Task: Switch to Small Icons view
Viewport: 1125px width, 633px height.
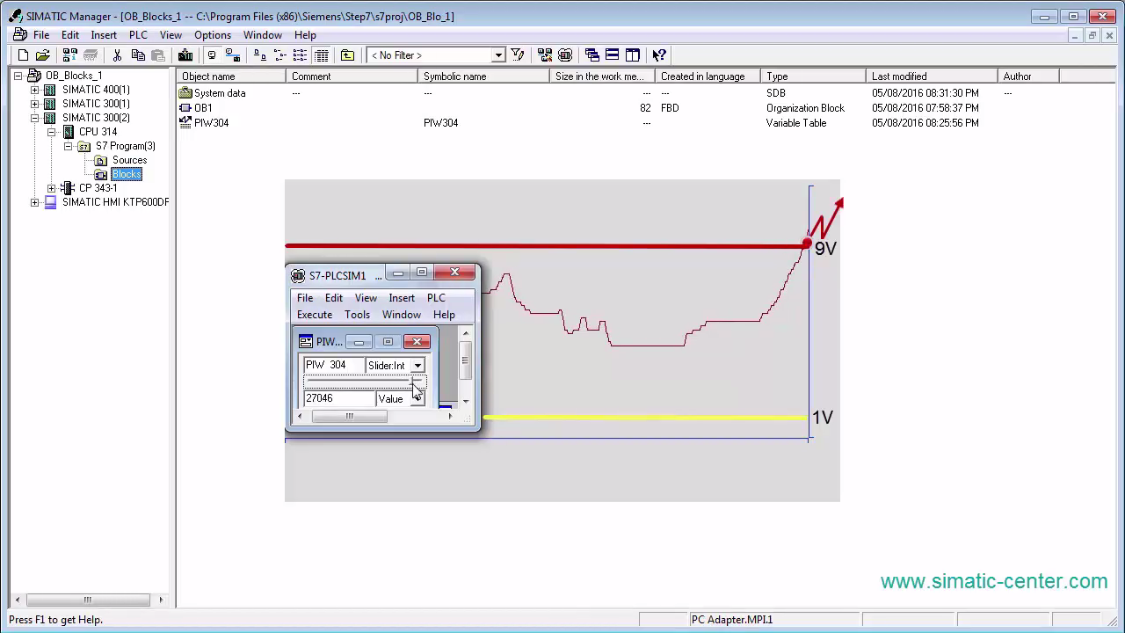Action: point(280,55)
